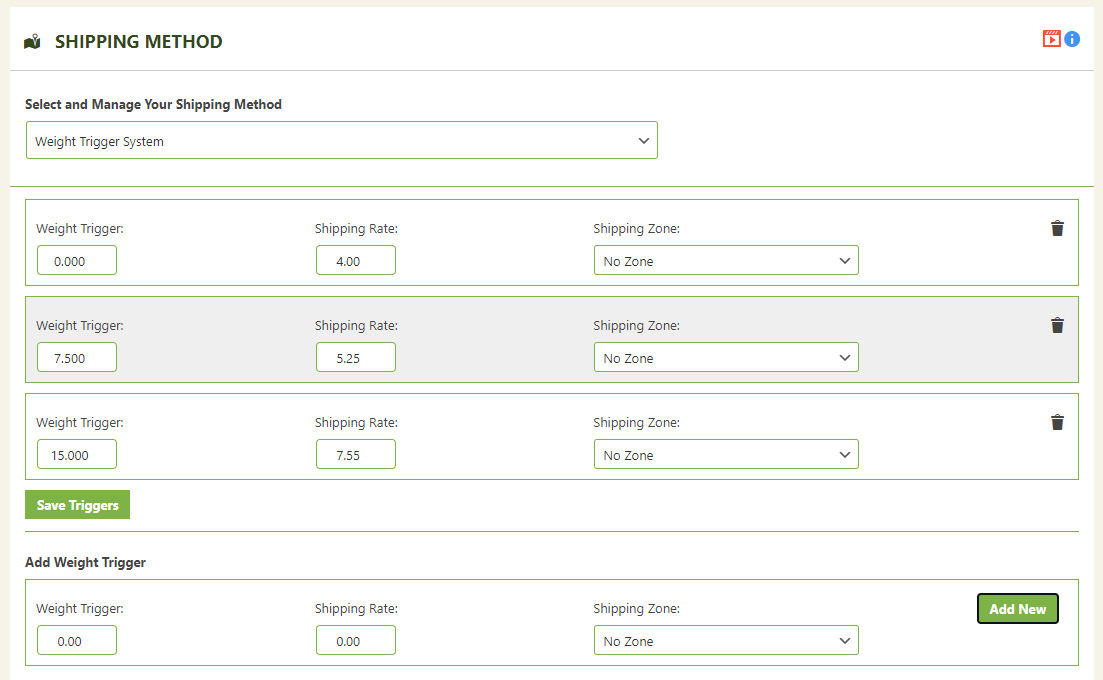The width and height of the screenshot is (1103, 680).
Task: Open Shipping Zone dropdown in Add Weight Trigger
Action: tap(725, 641)
